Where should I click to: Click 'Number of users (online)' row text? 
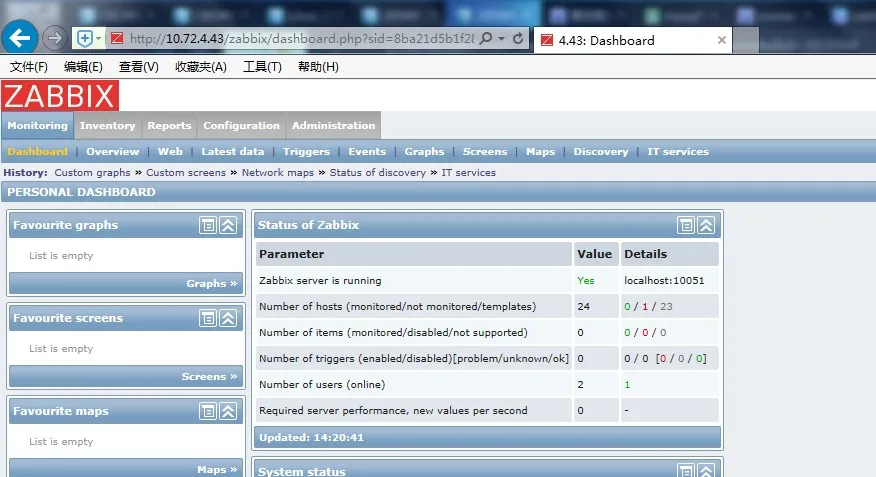click(x=322, y=384)
